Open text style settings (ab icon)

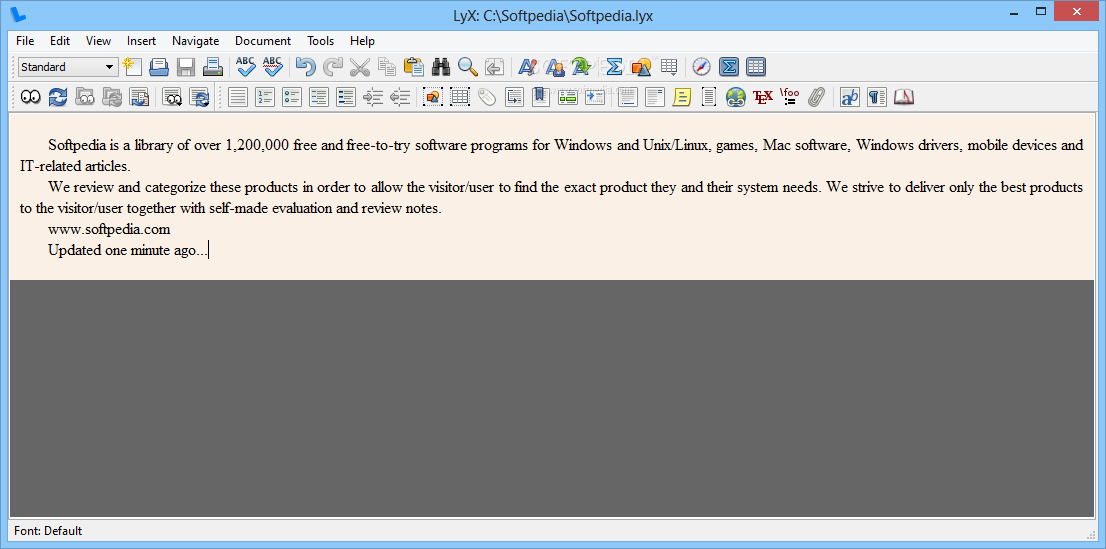tap(850, 97)
